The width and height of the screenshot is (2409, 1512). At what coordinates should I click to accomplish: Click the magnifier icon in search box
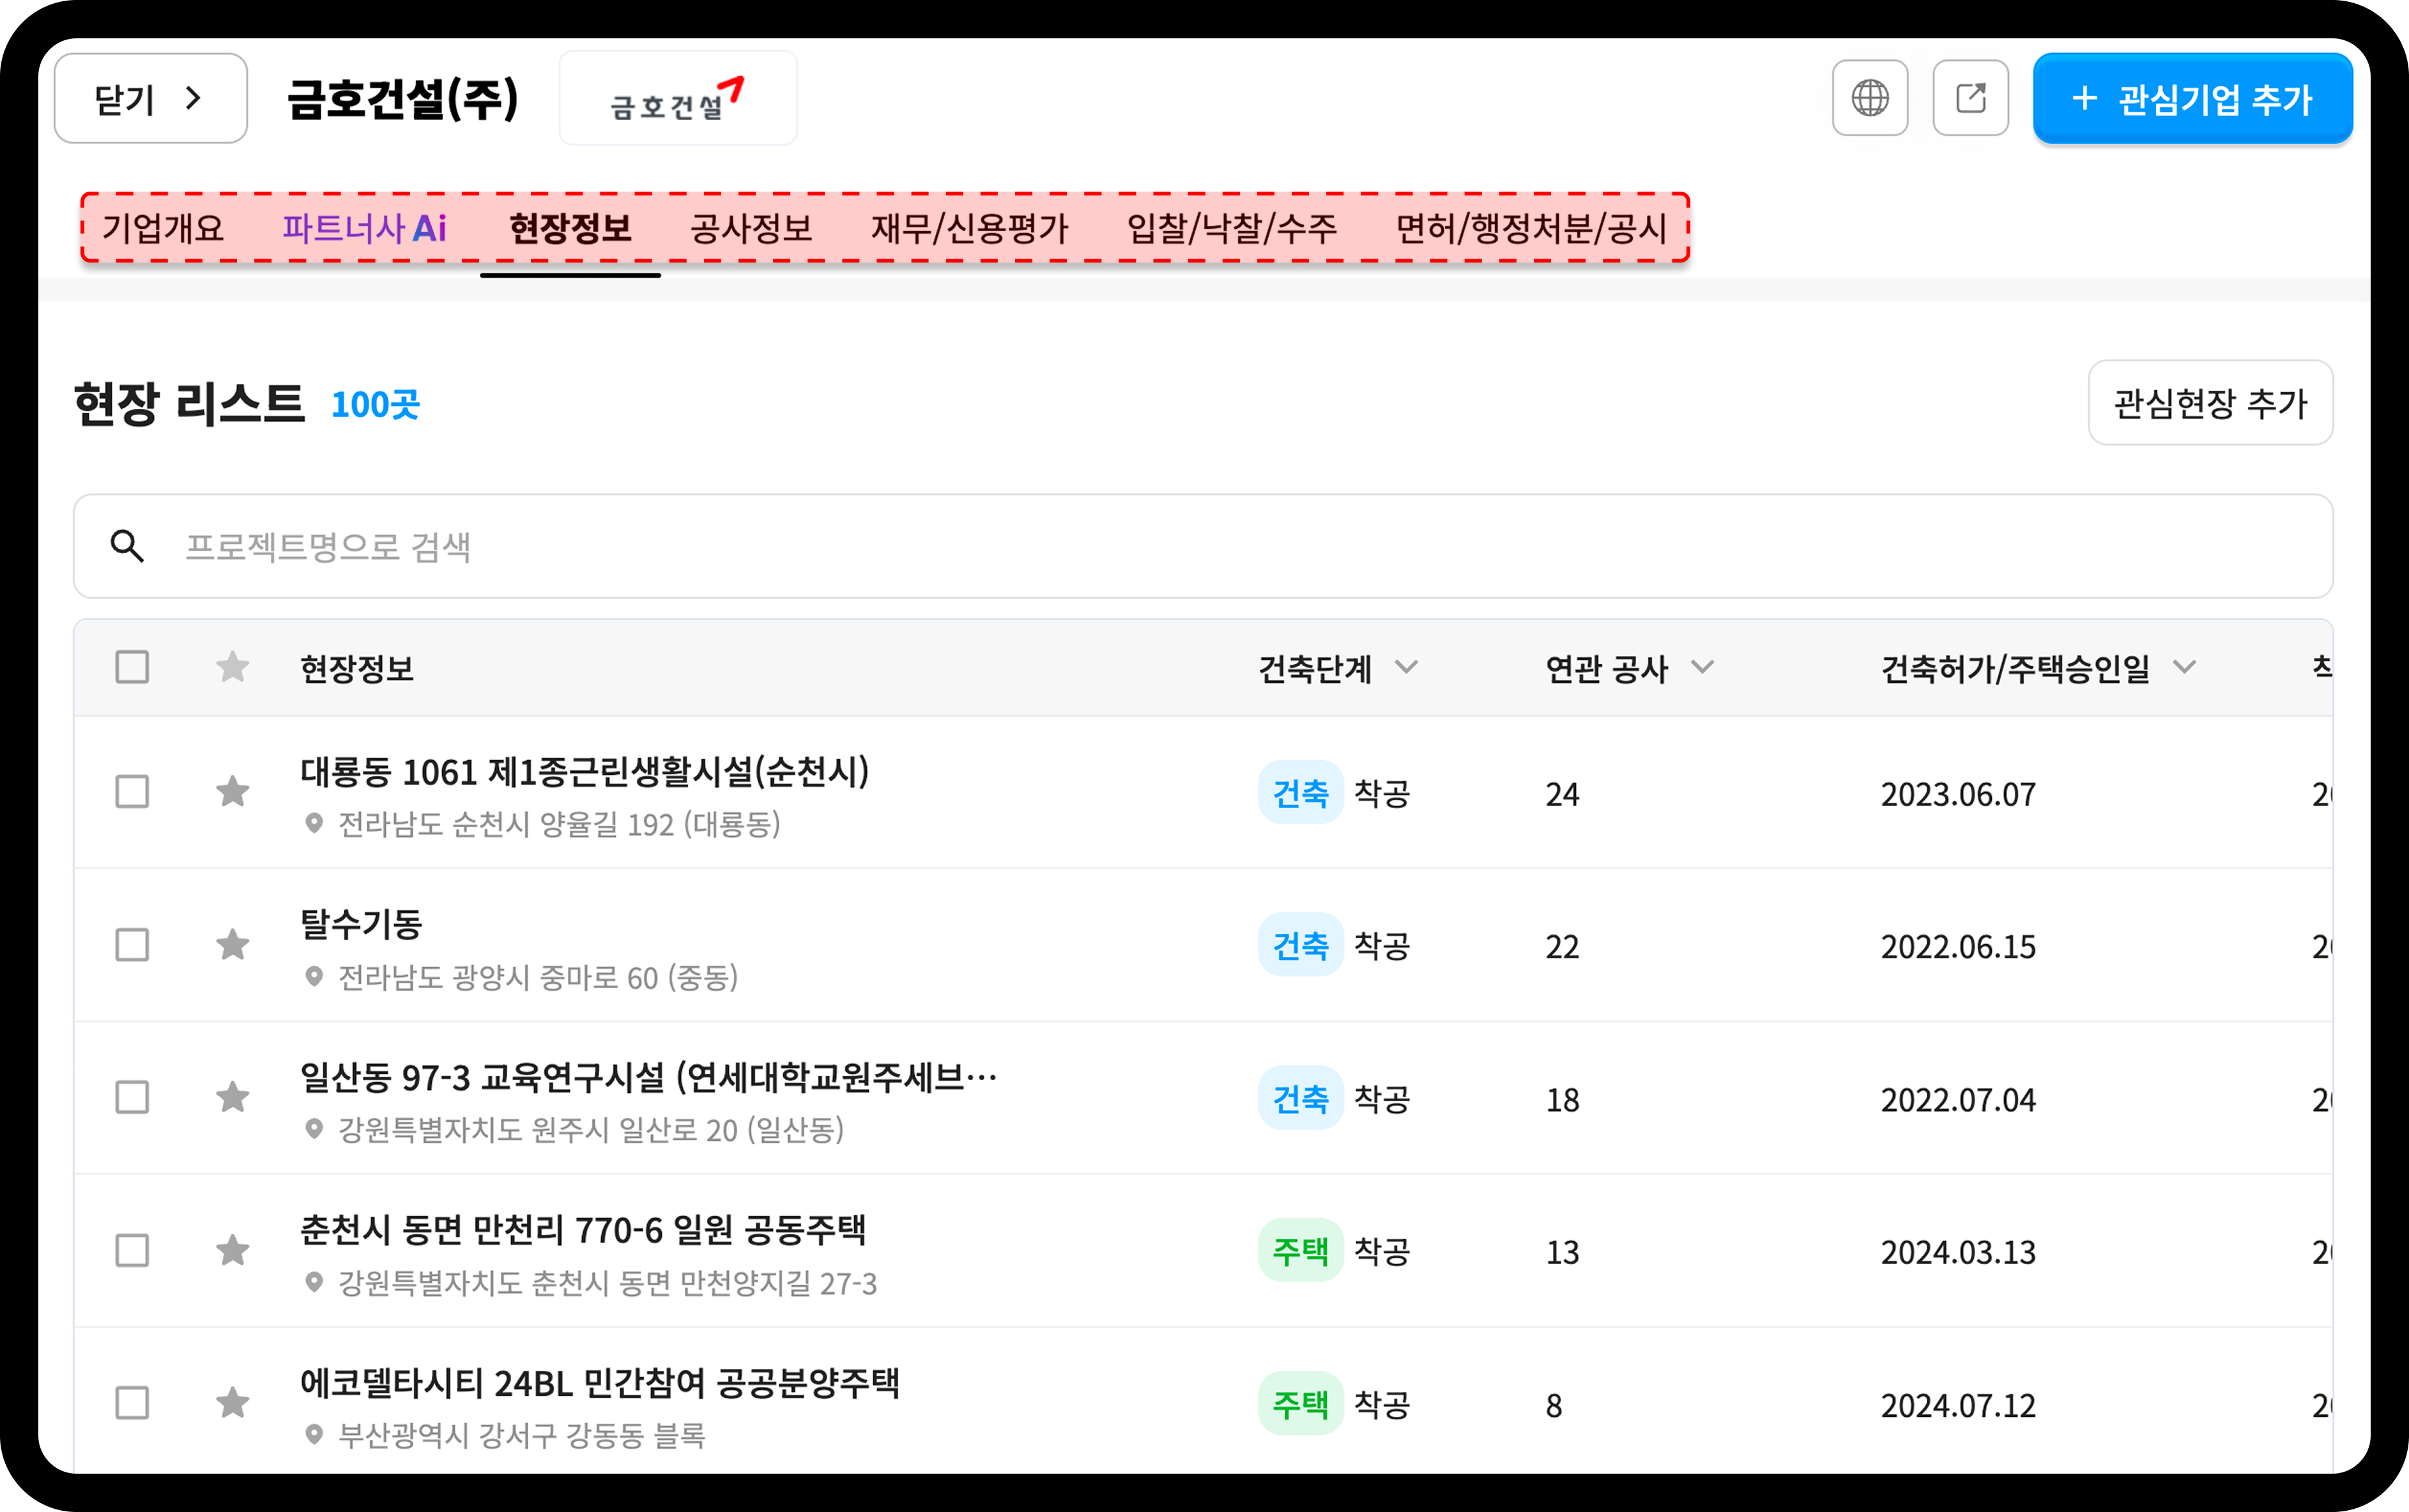click(x=127, y=546)
